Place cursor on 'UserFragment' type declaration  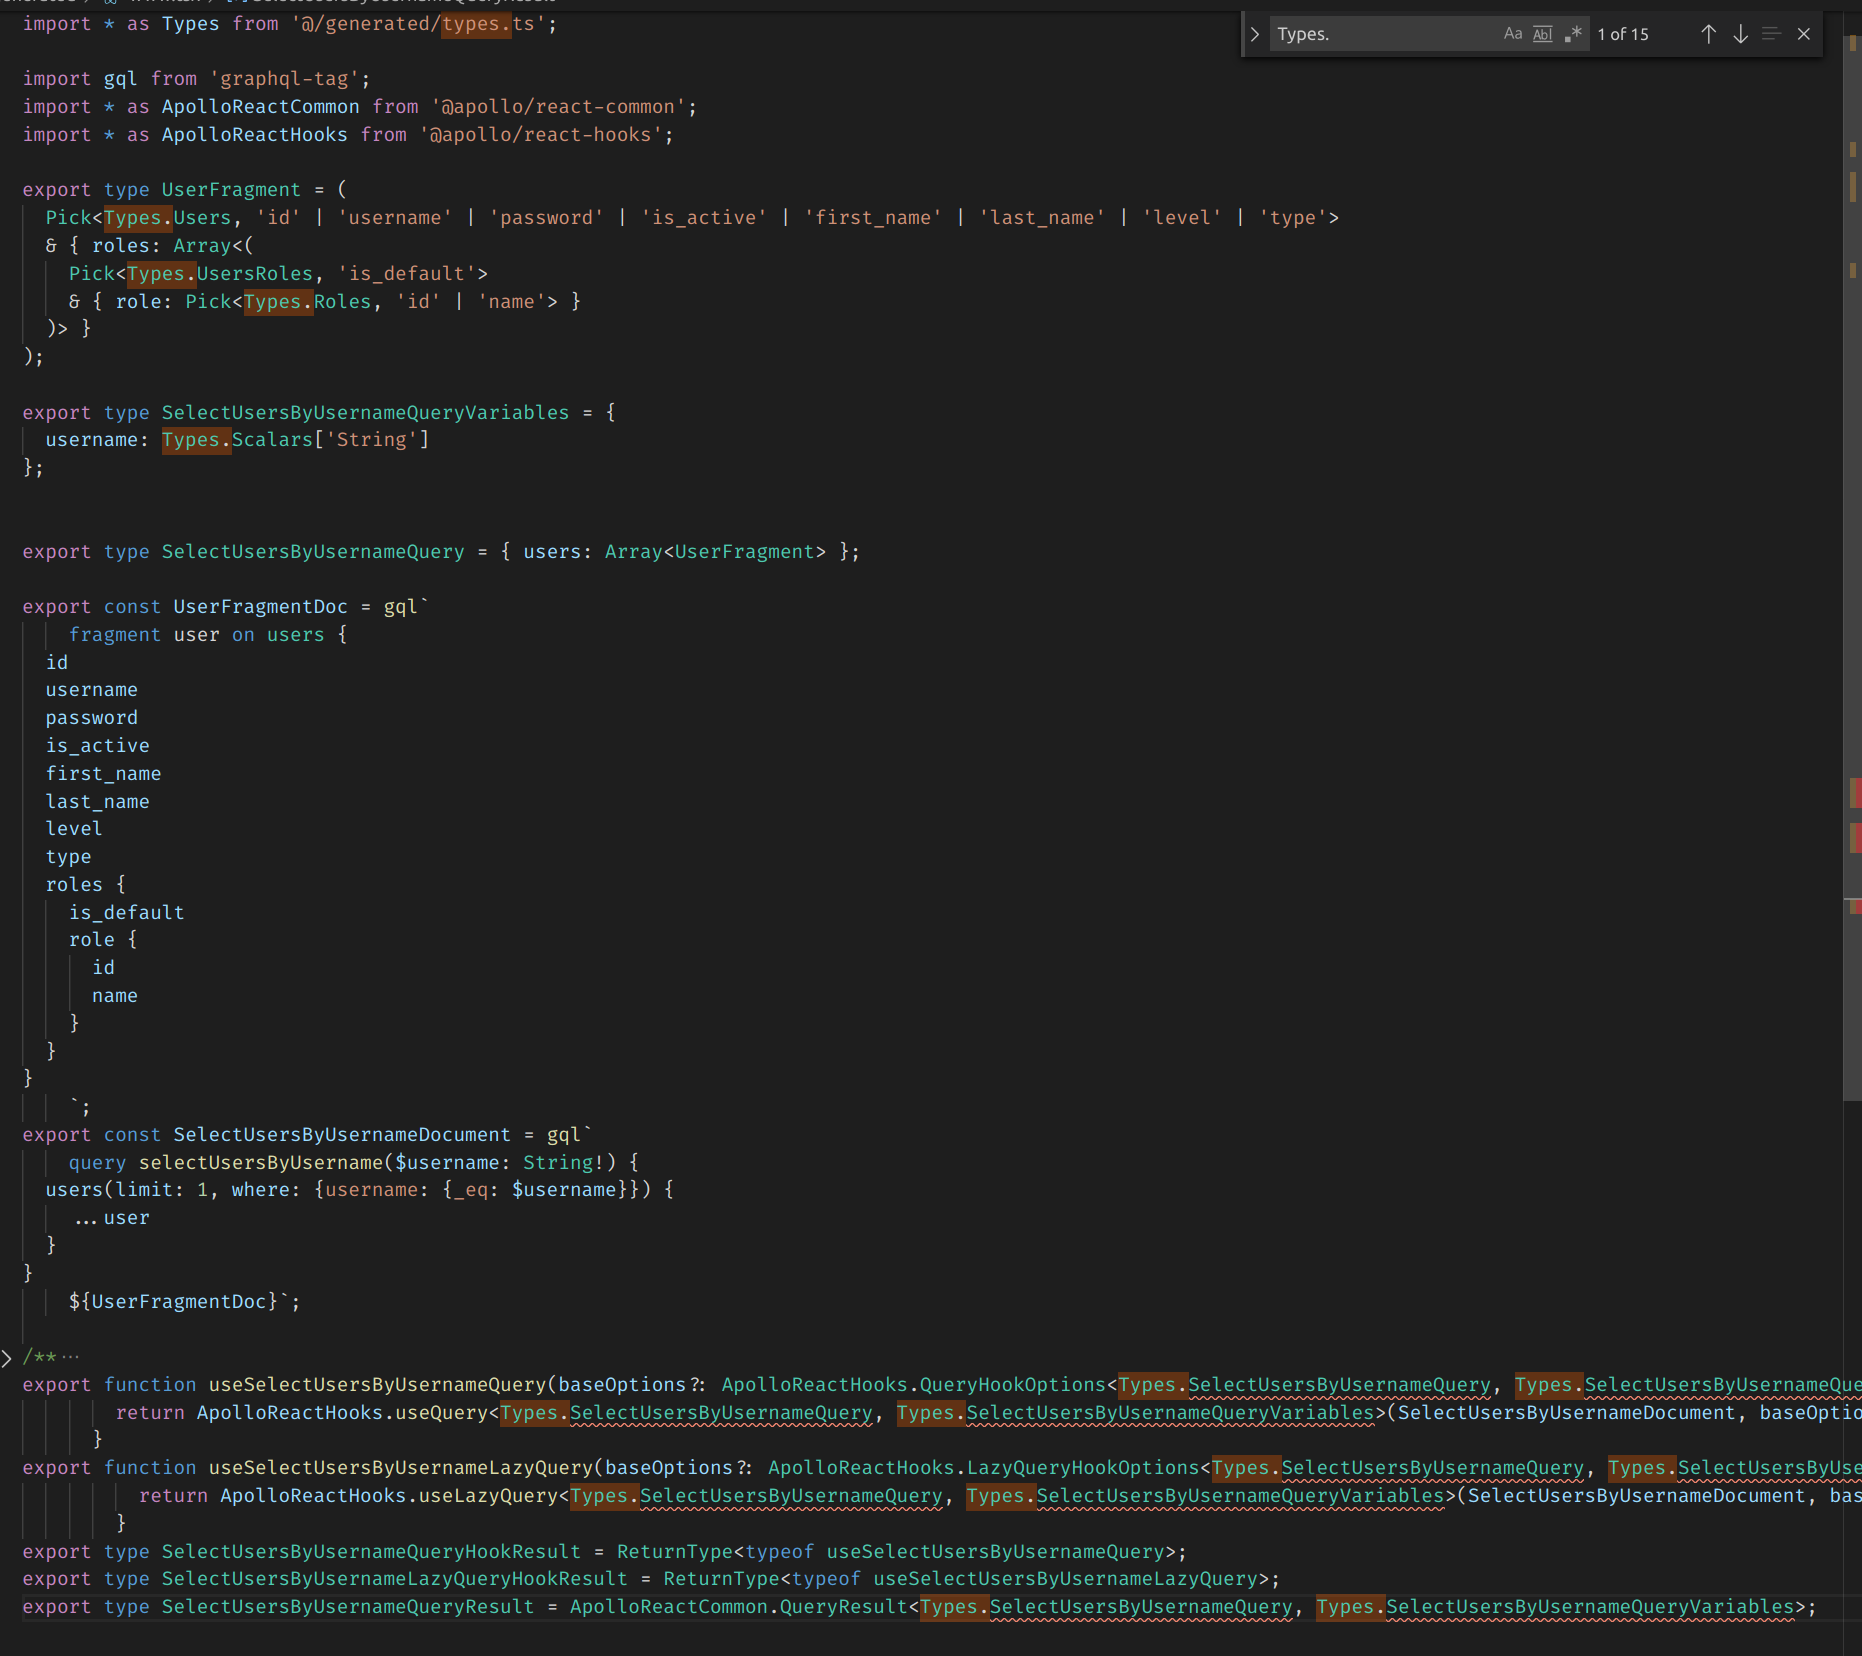(231, 189)
